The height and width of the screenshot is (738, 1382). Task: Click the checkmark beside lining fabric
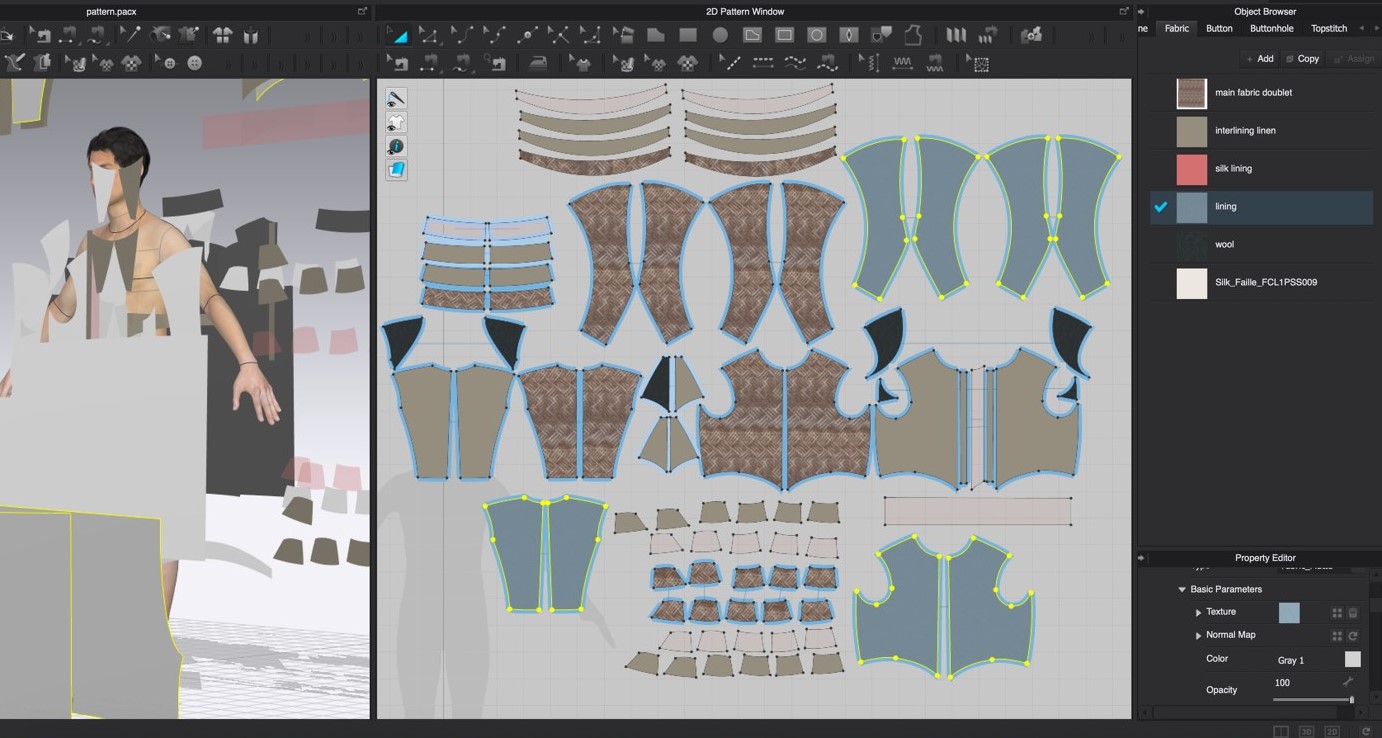[x=1160, y=207]
